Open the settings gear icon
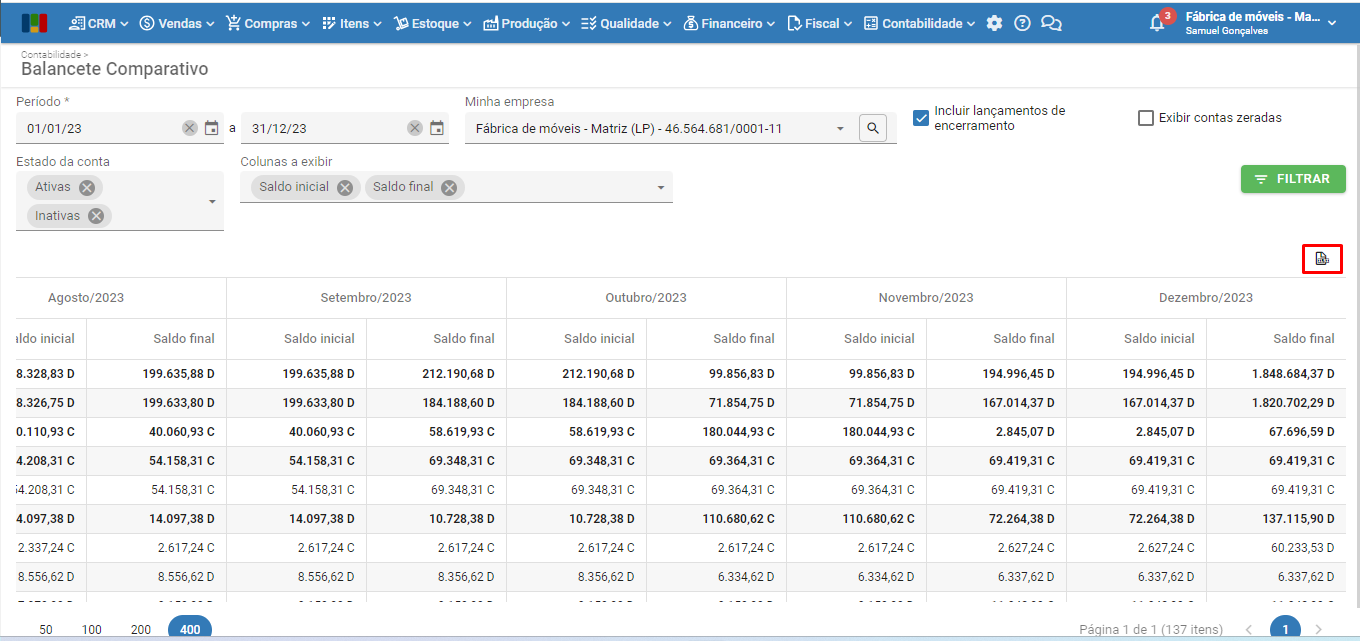1360x641 pixels. coord(994,23)
